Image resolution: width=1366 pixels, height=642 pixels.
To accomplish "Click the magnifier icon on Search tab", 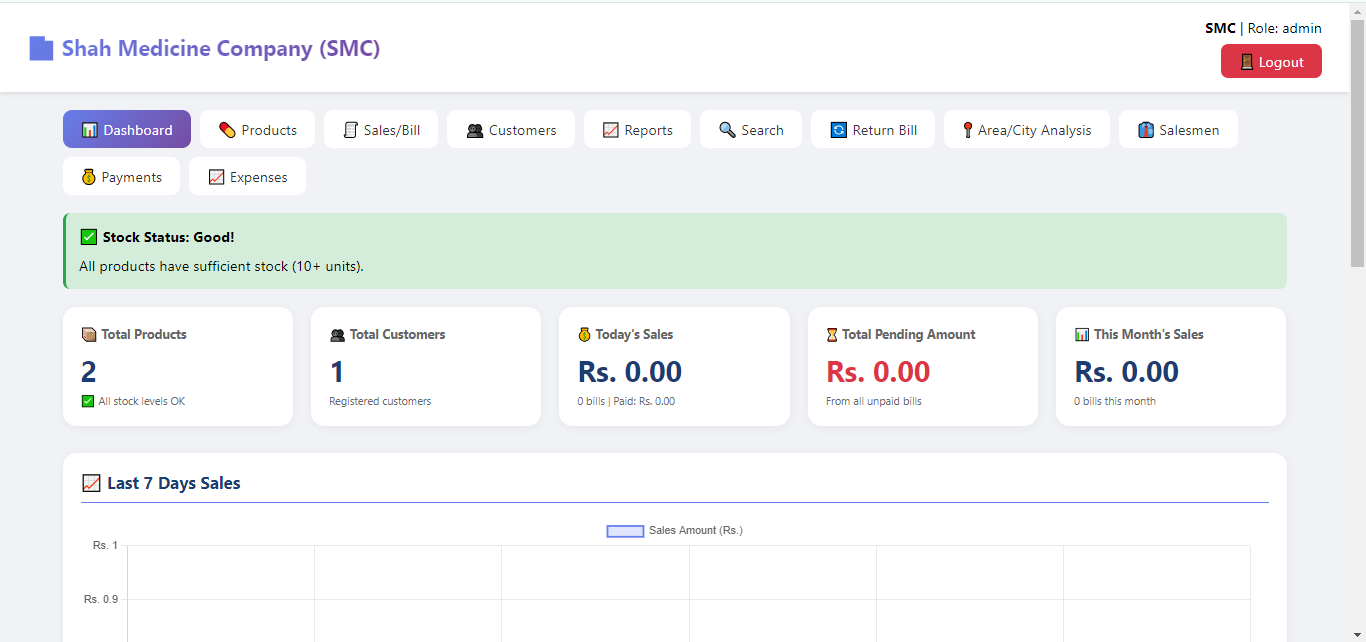I will pos(727,130).
